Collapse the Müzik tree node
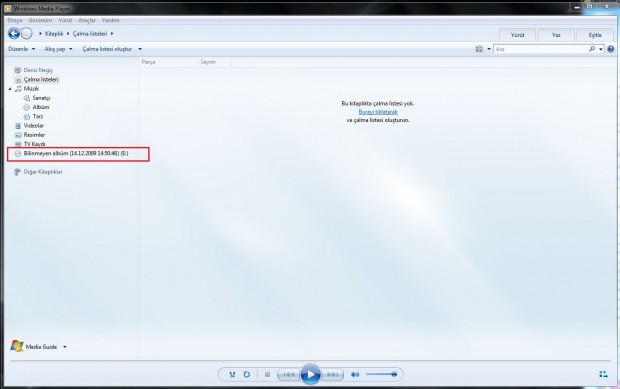The width and height of the screenshot is (620, 389). coord(10,89)
